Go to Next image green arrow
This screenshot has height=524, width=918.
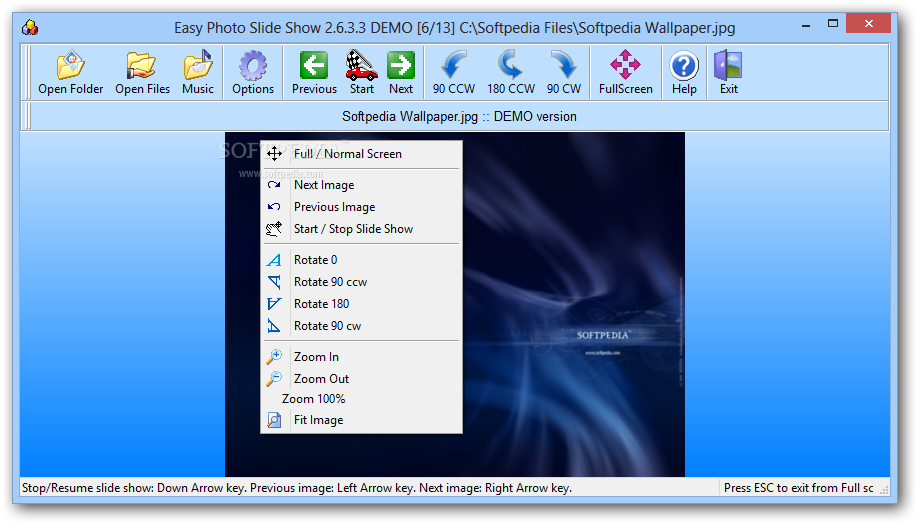coord(401,65)
